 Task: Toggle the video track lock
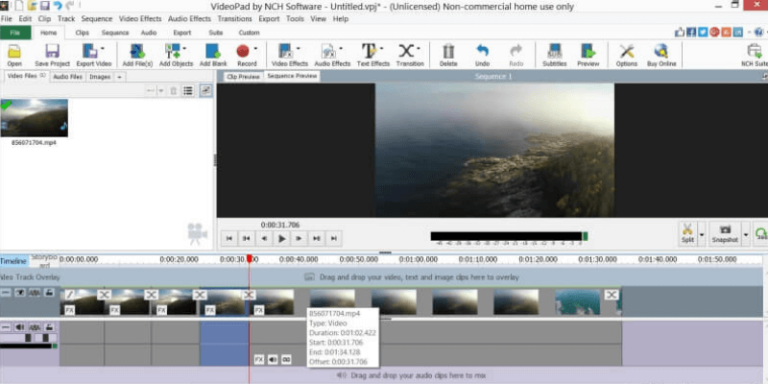49,292
